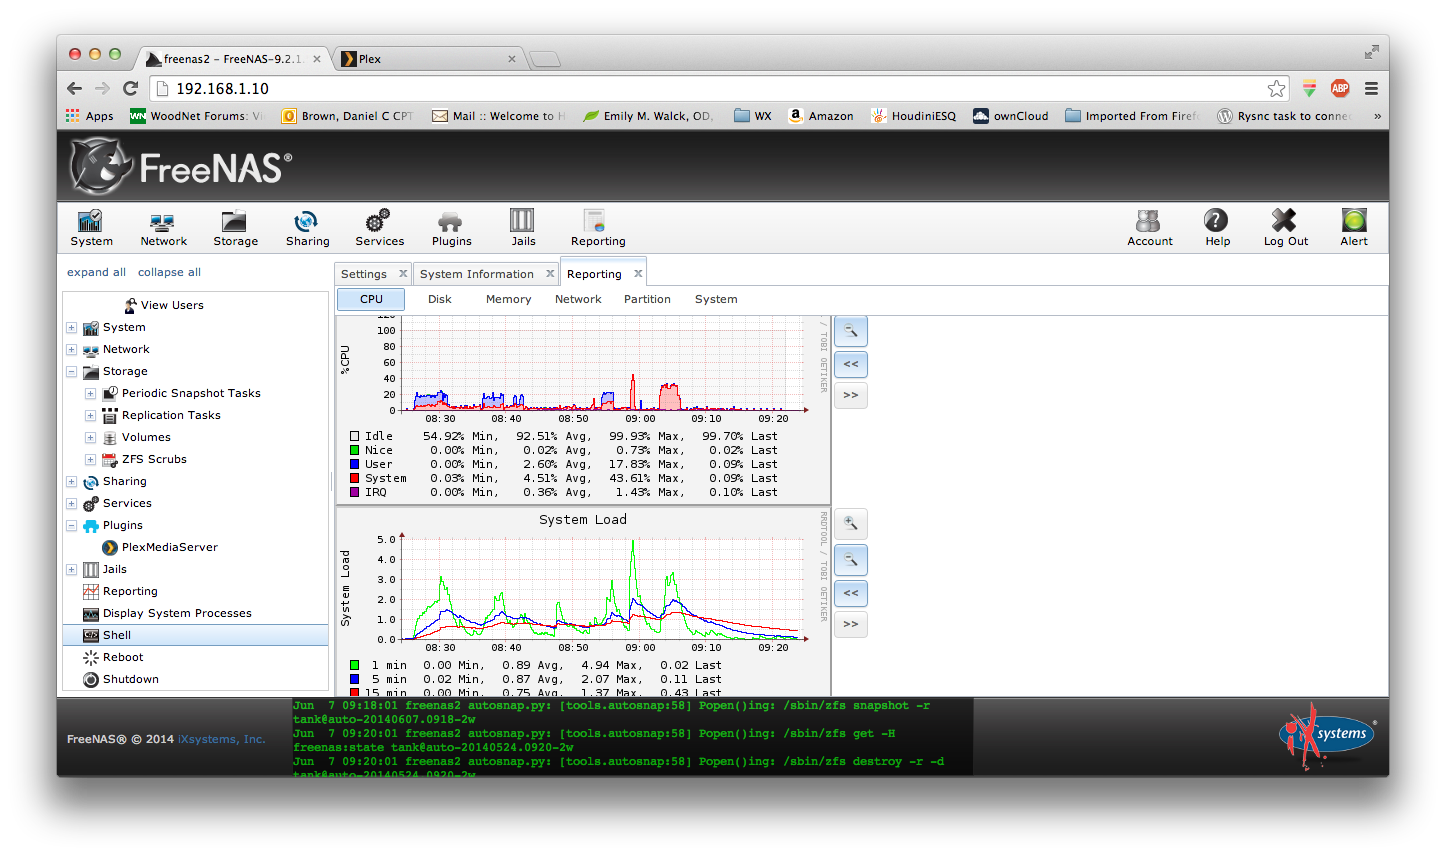This screenshot has width=1446, height=856.
Task: Open Network in the top toolbar
Action: 163,227
